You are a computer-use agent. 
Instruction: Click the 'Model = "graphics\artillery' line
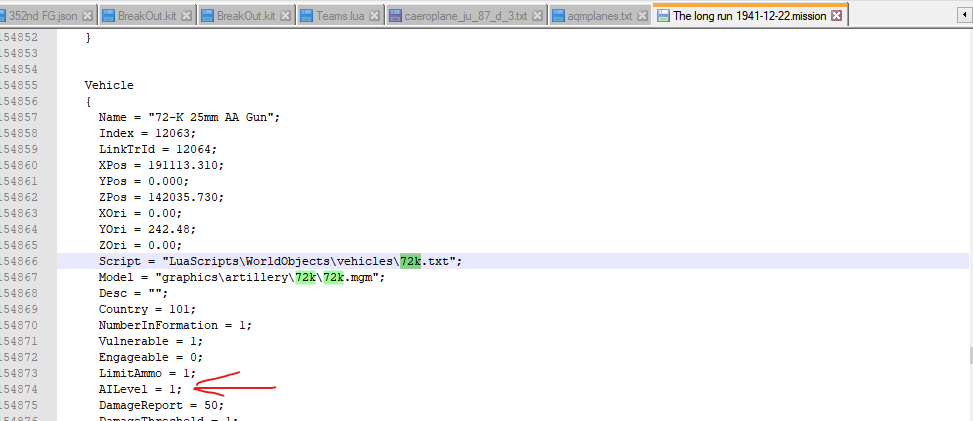pos(242,278)
